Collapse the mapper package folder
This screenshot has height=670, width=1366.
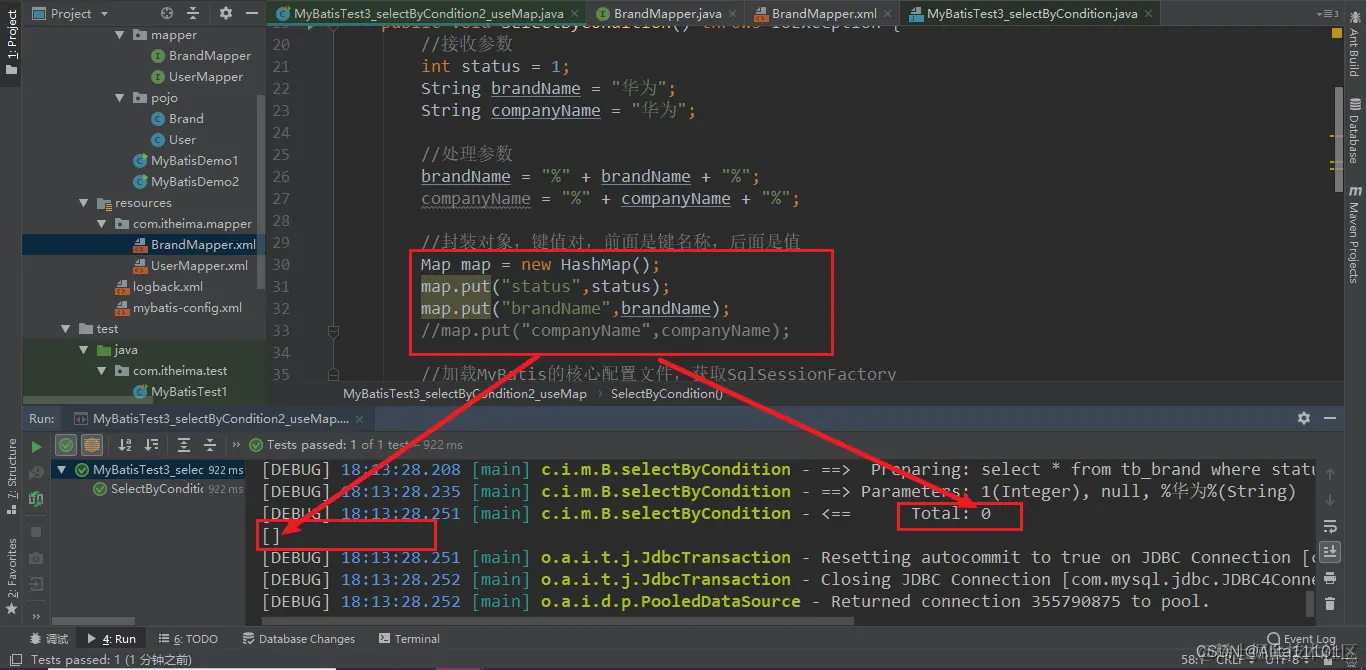tap(122, 35)
